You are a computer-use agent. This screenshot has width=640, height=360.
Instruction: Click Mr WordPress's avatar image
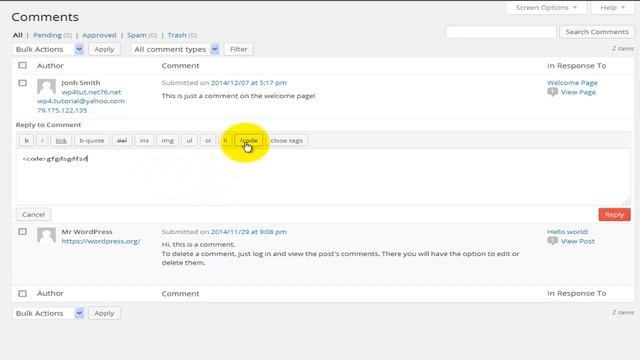[x=46, y=236]
